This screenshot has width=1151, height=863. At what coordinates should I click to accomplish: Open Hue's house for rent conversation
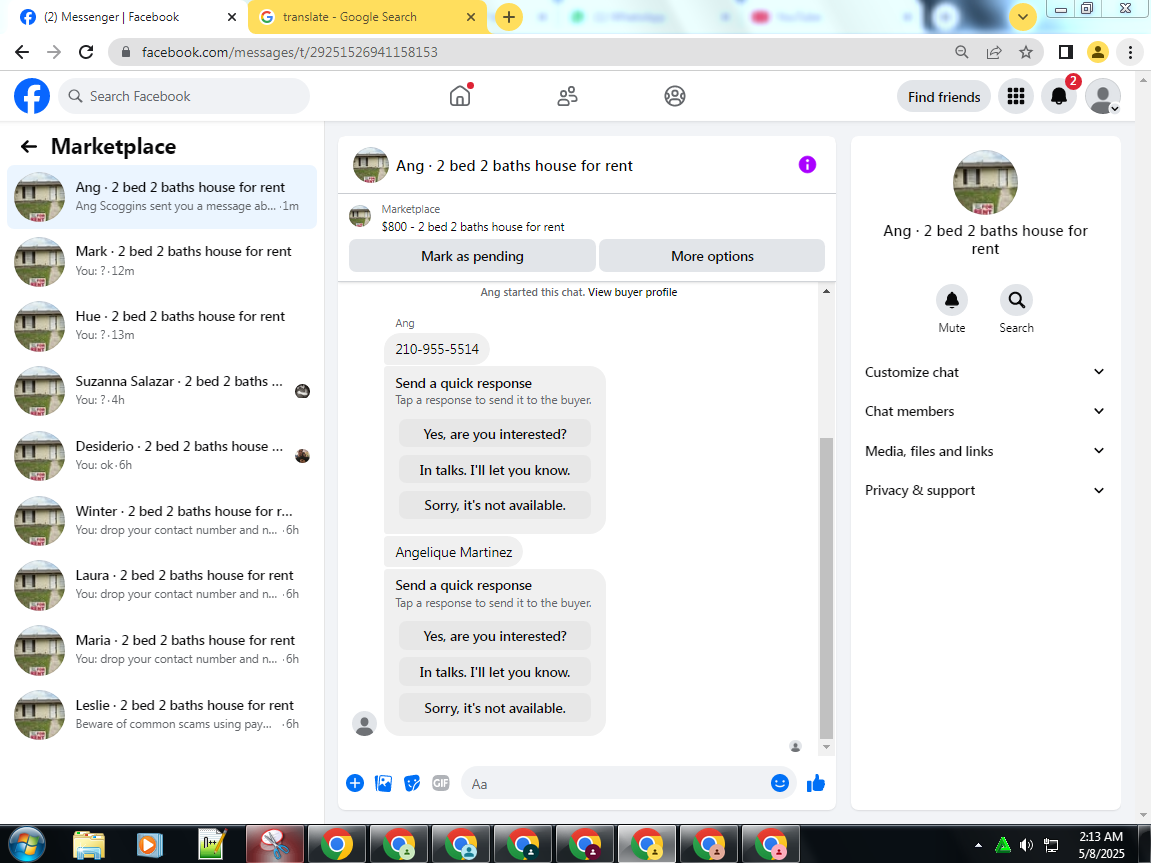[x=162, y=325]
